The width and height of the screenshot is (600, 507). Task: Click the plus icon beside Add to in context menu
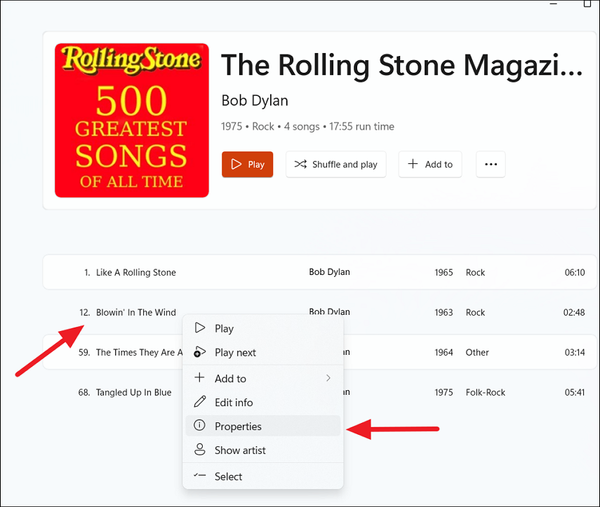(x=199, y=378)
